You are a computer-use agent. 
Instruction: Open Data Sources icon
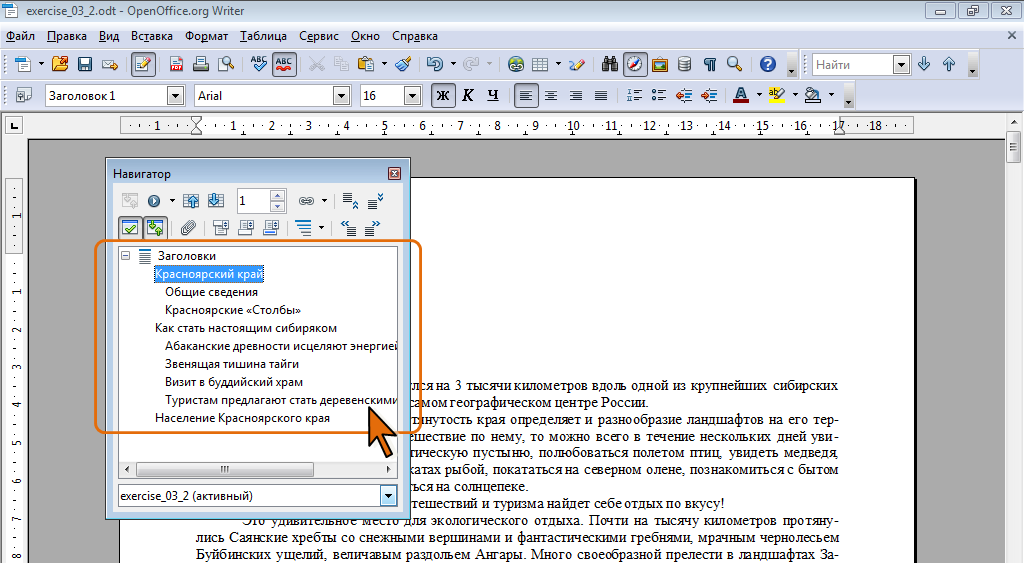point(684,64)
